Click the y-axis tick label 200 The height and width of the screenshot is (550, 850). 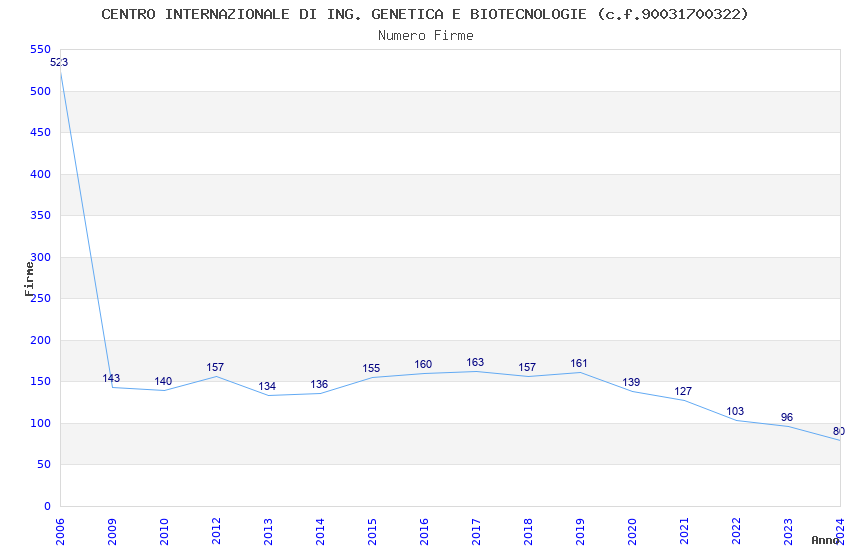(41, 340)
